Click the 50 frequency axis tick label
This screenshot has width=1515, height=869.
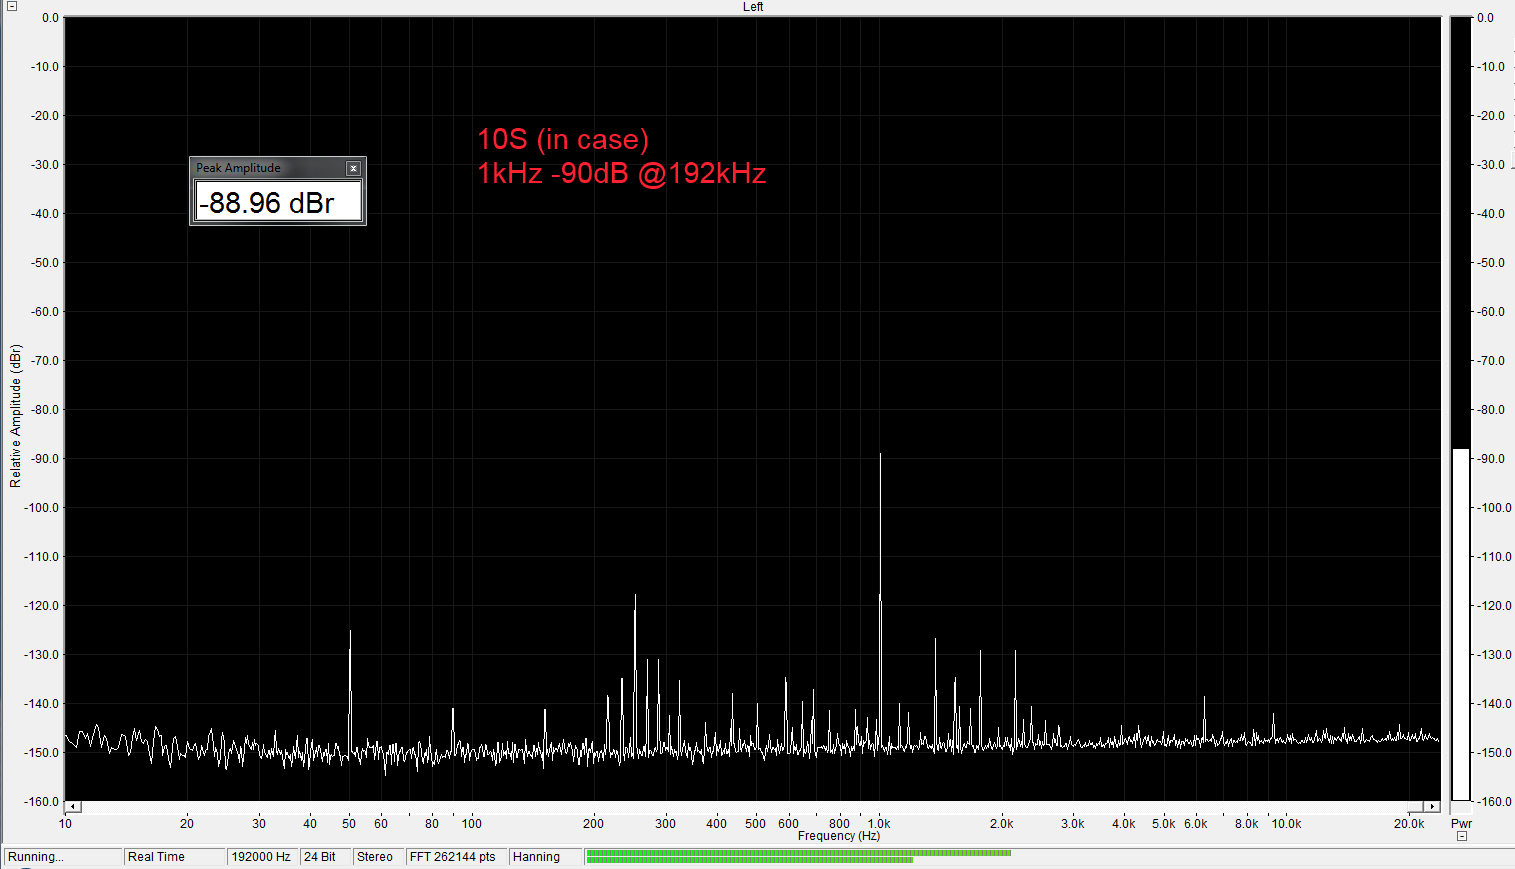(x=349, y=824)
